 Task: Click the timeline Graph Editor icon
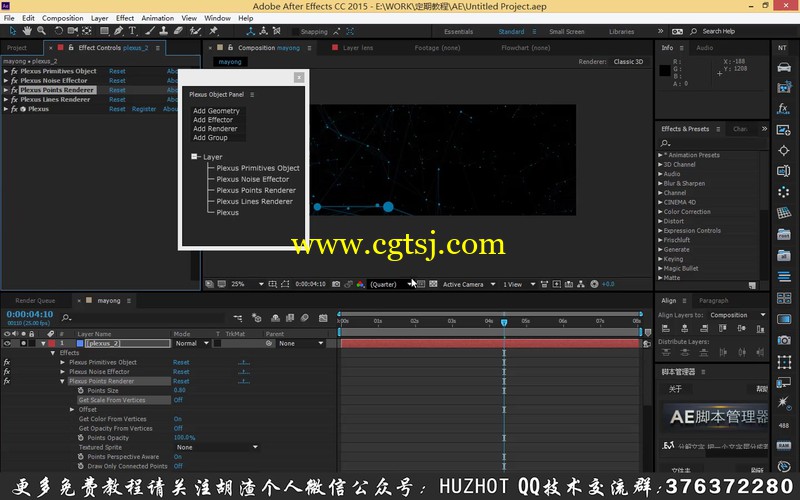323,318
